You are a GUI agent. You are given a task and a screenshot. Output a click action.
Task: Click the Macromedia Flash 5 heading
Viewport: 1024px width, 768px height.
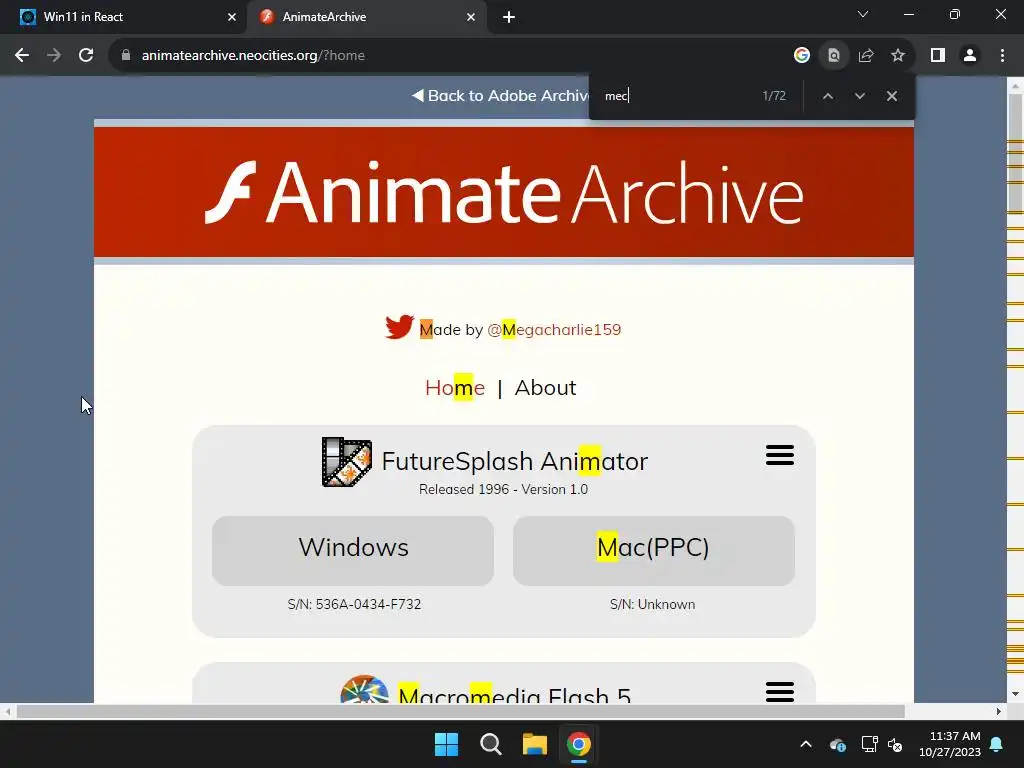click(515, 694)
